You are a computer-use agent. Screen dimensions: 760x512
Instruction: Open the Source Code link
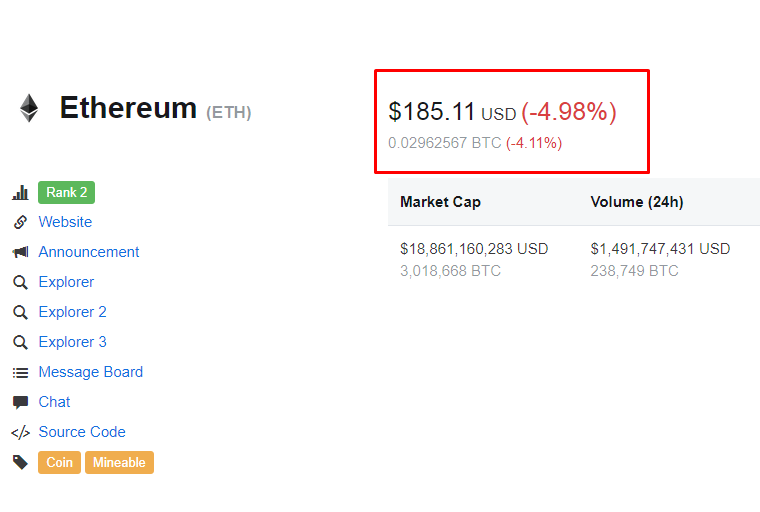[x=82, y=432]
